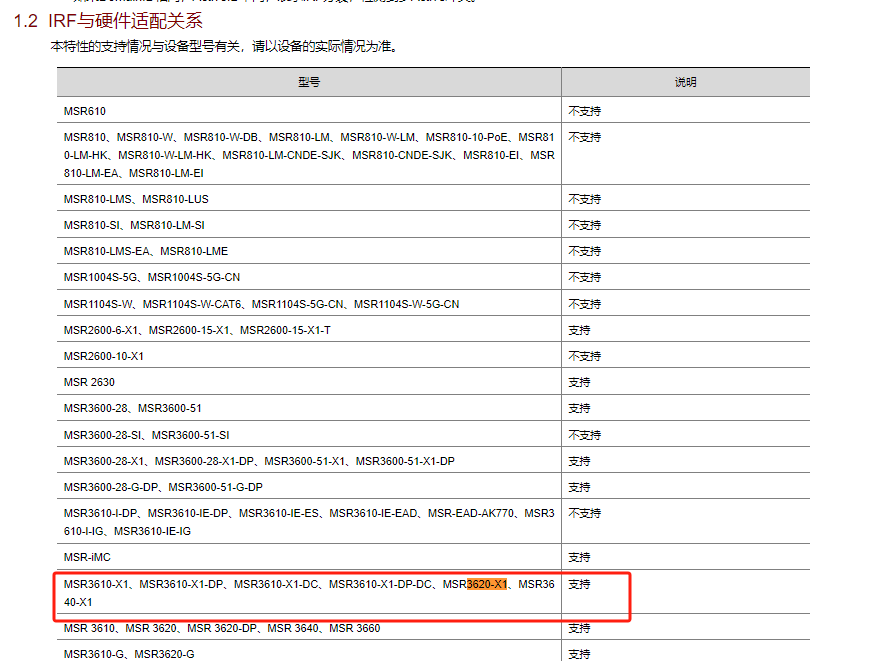Click the heading '1.2 IRF与硬件适配关系'
Image resolution: width=880 pixels, height=661 pixels.
pos(108,21)
